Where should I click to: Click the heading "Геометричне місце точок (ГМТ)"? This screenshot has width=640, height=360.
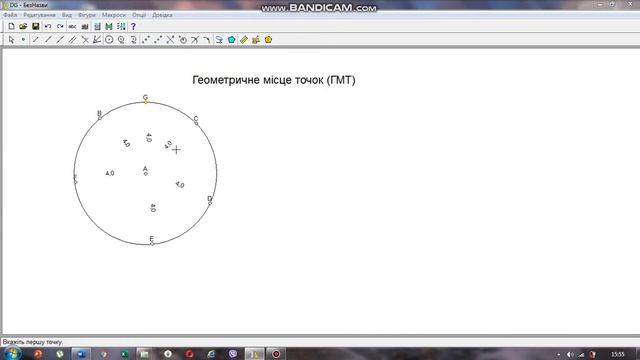(x=274, y=80)
